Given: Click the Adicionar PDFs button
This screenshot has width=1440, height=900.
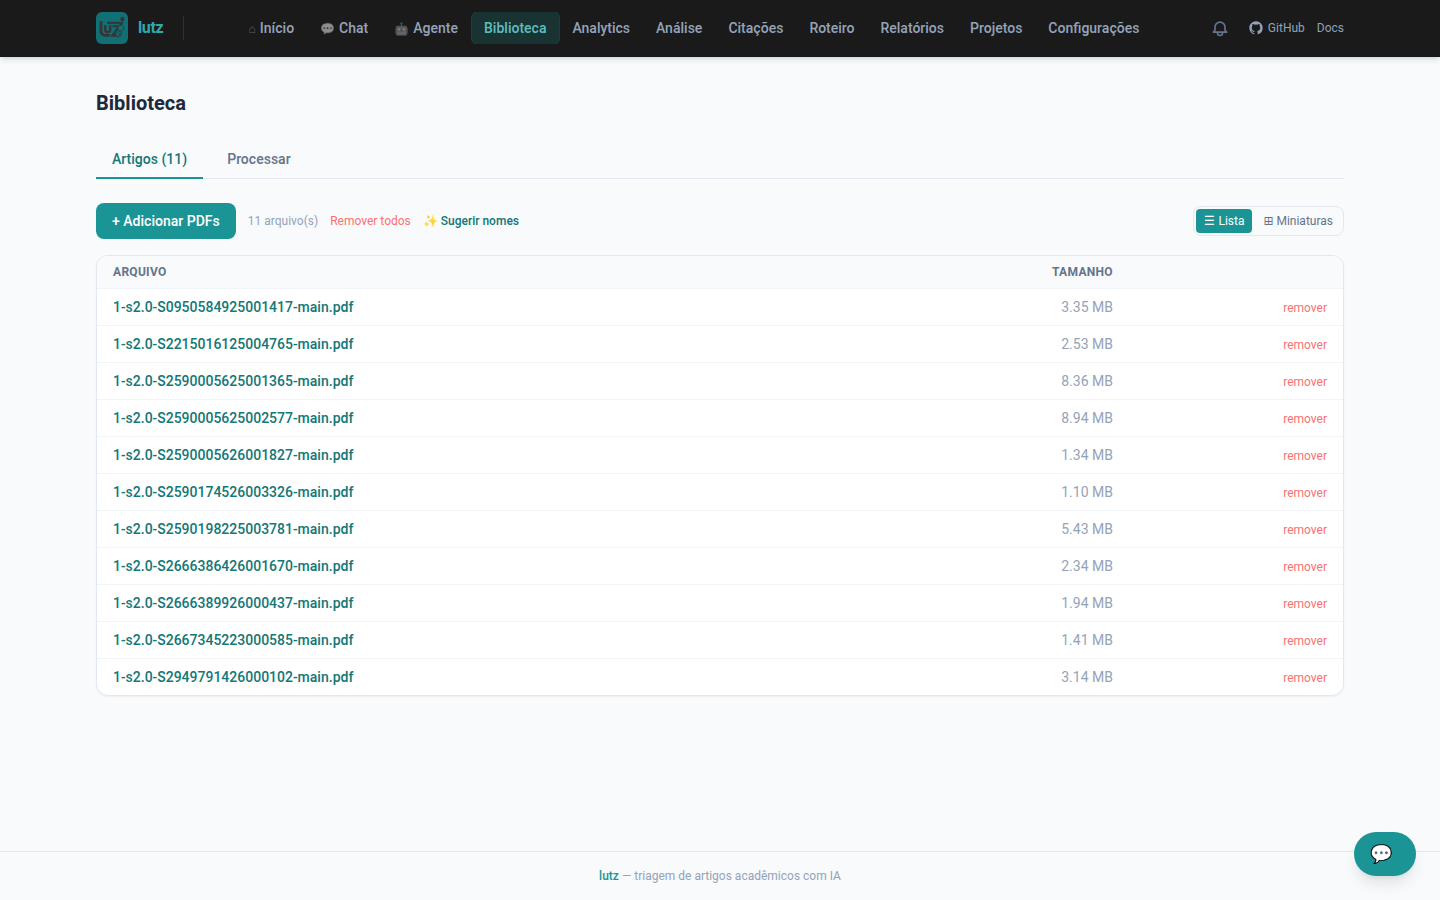Looking at the screenshot, I should click(x=166, y=221).
